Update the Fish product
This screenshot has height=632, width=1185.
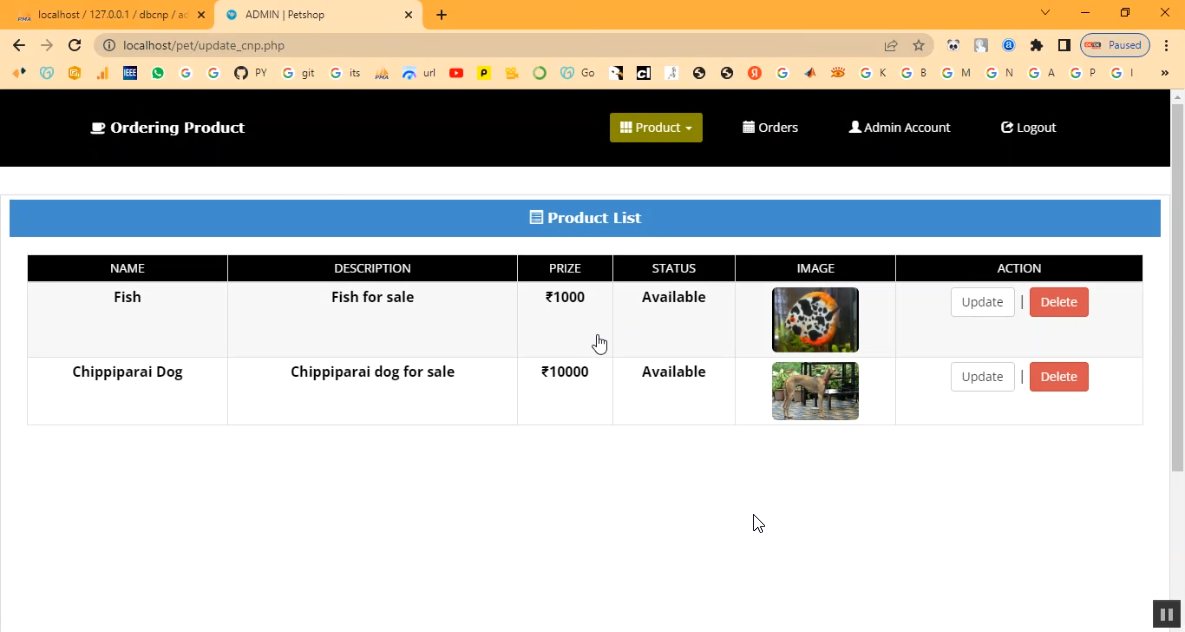(982, 302)
